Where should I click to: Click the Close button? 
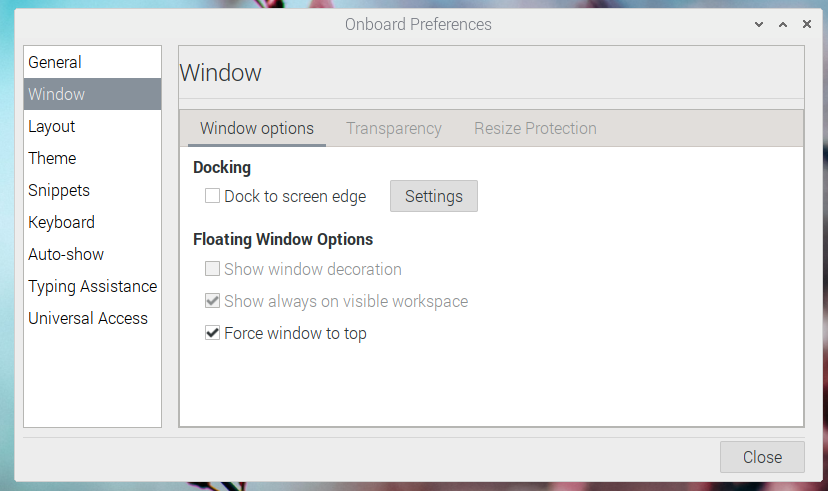tap(762, 457)
